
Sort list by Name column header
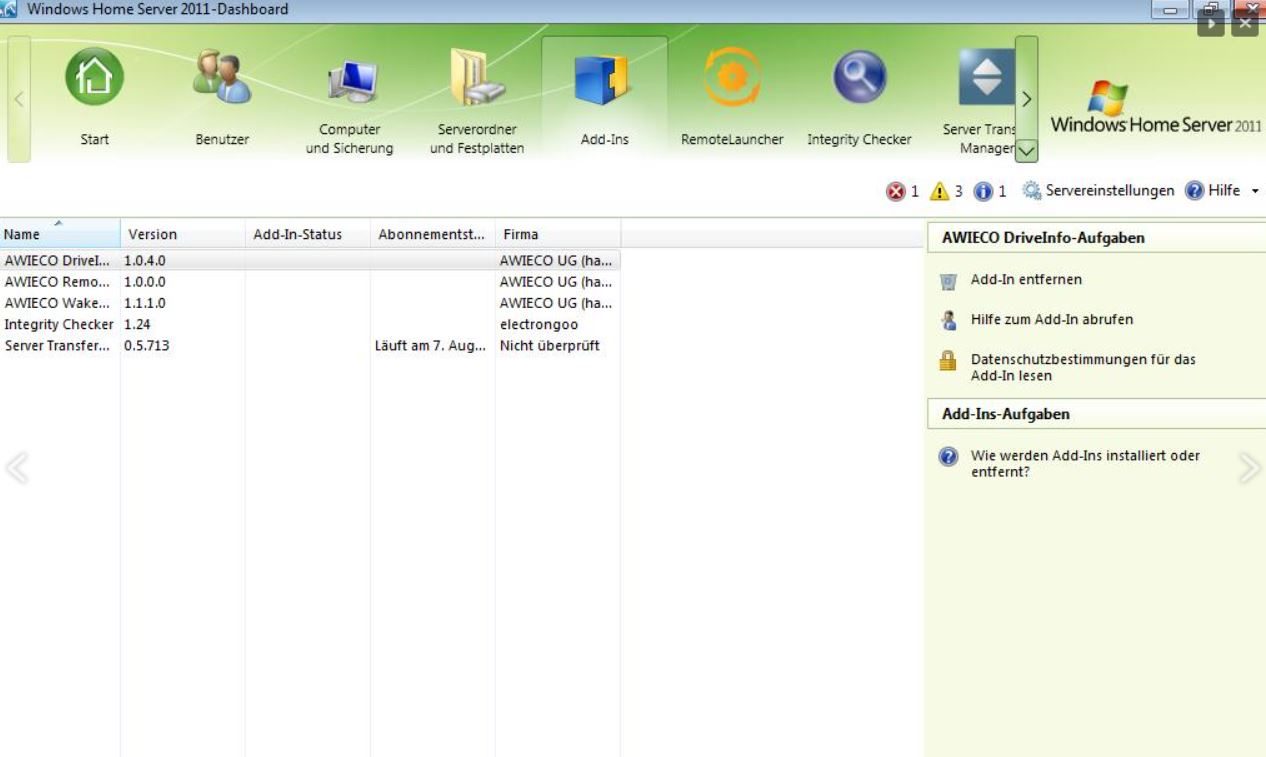[x=60, y=234]
